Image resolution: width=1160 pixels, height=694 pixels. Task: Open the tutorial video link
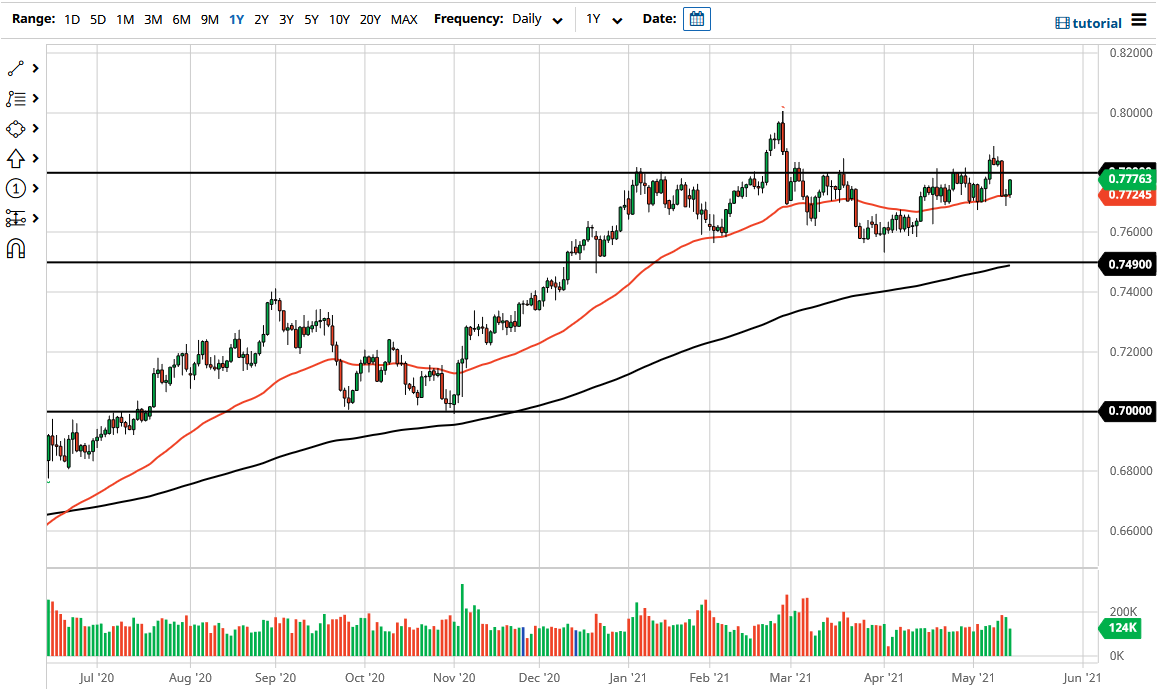coord(1088,23)
